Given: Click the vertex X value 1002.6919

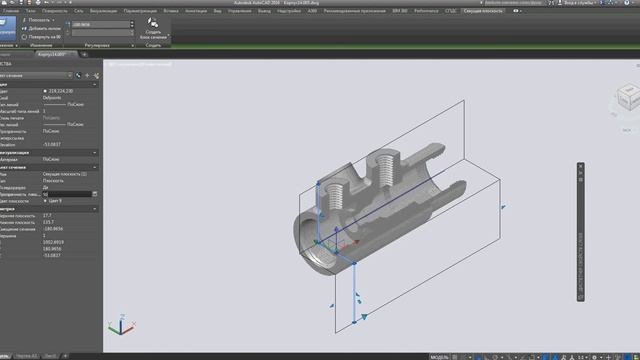Looking at the screenshot, I should 53,242.
